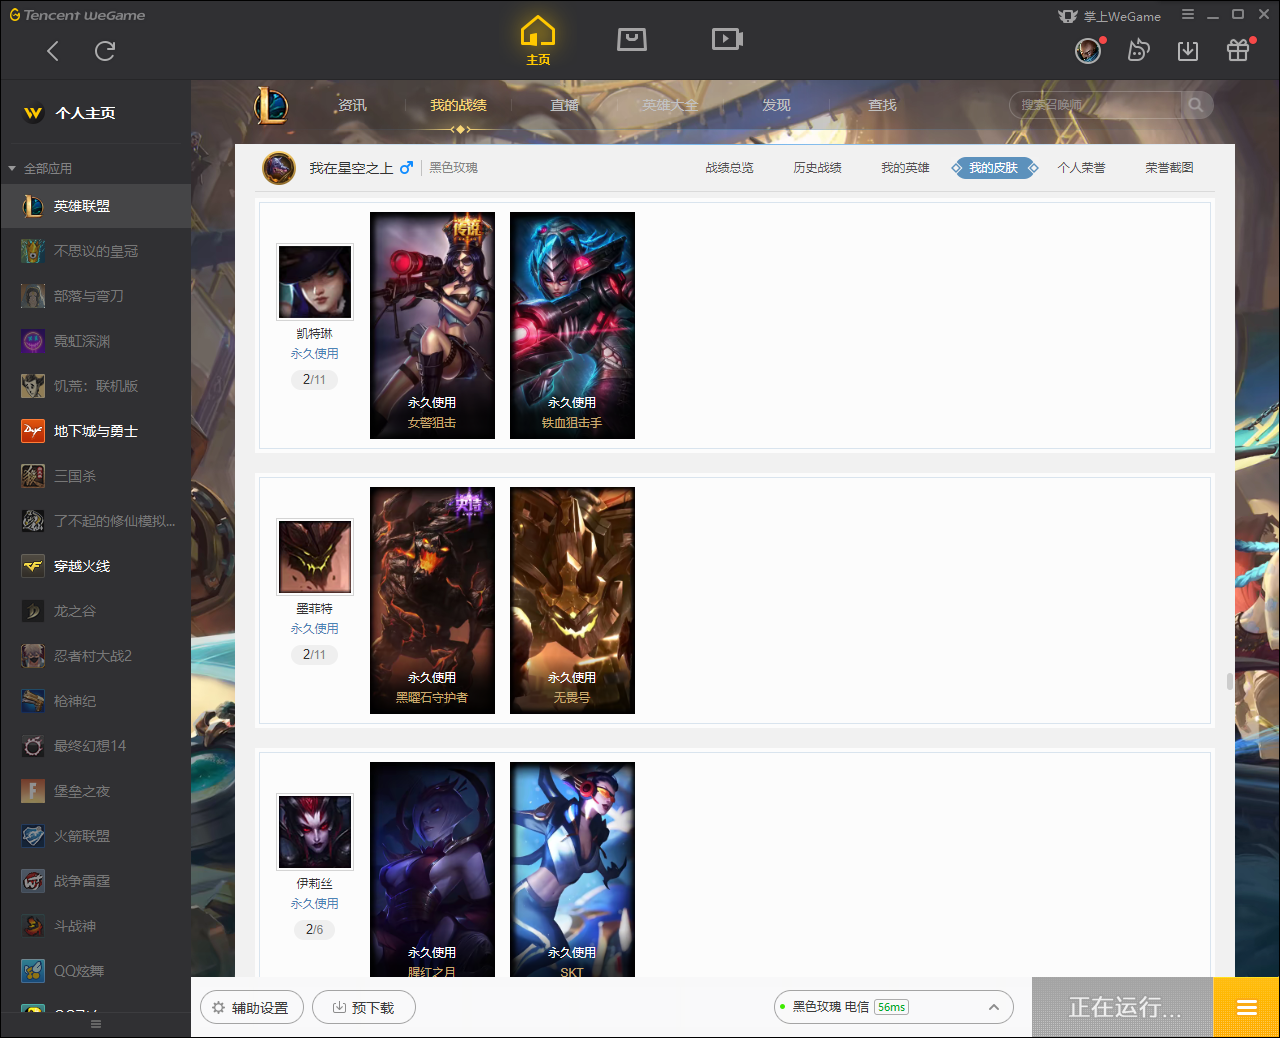This screenshot has width=1280, height=1038.
Task: Open the user avatar at top right
Action: point(1088,51)
